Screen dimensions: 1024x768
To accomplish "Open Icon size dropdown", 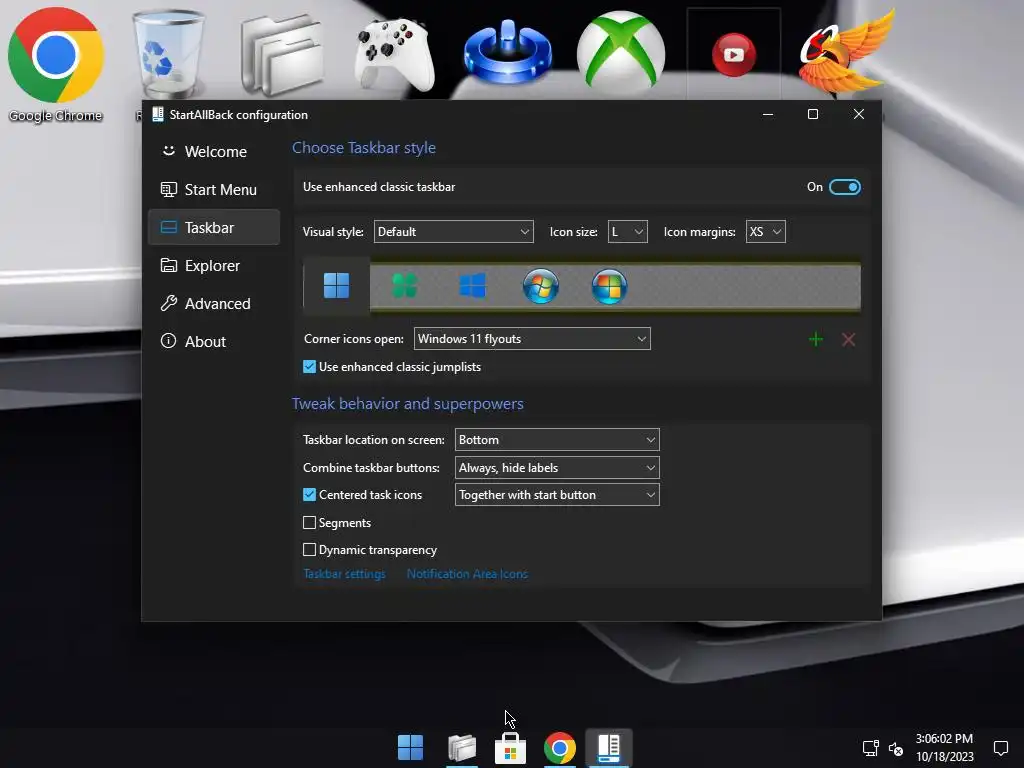I will coord(628,232).
